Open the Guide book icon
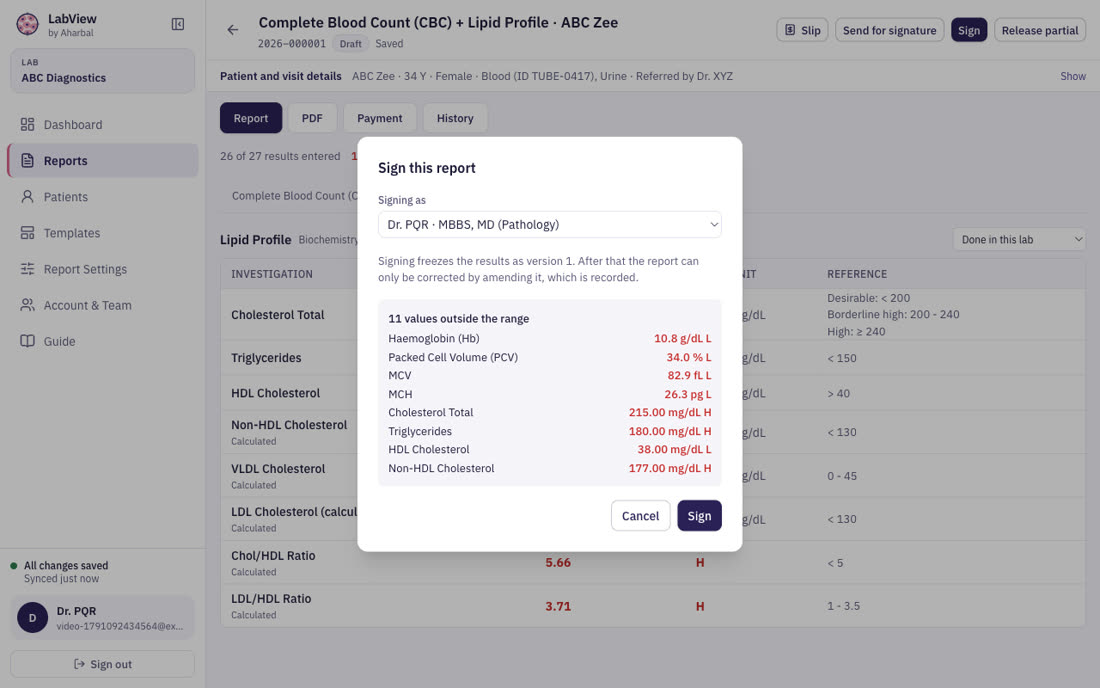 click(x=27, y=341)
